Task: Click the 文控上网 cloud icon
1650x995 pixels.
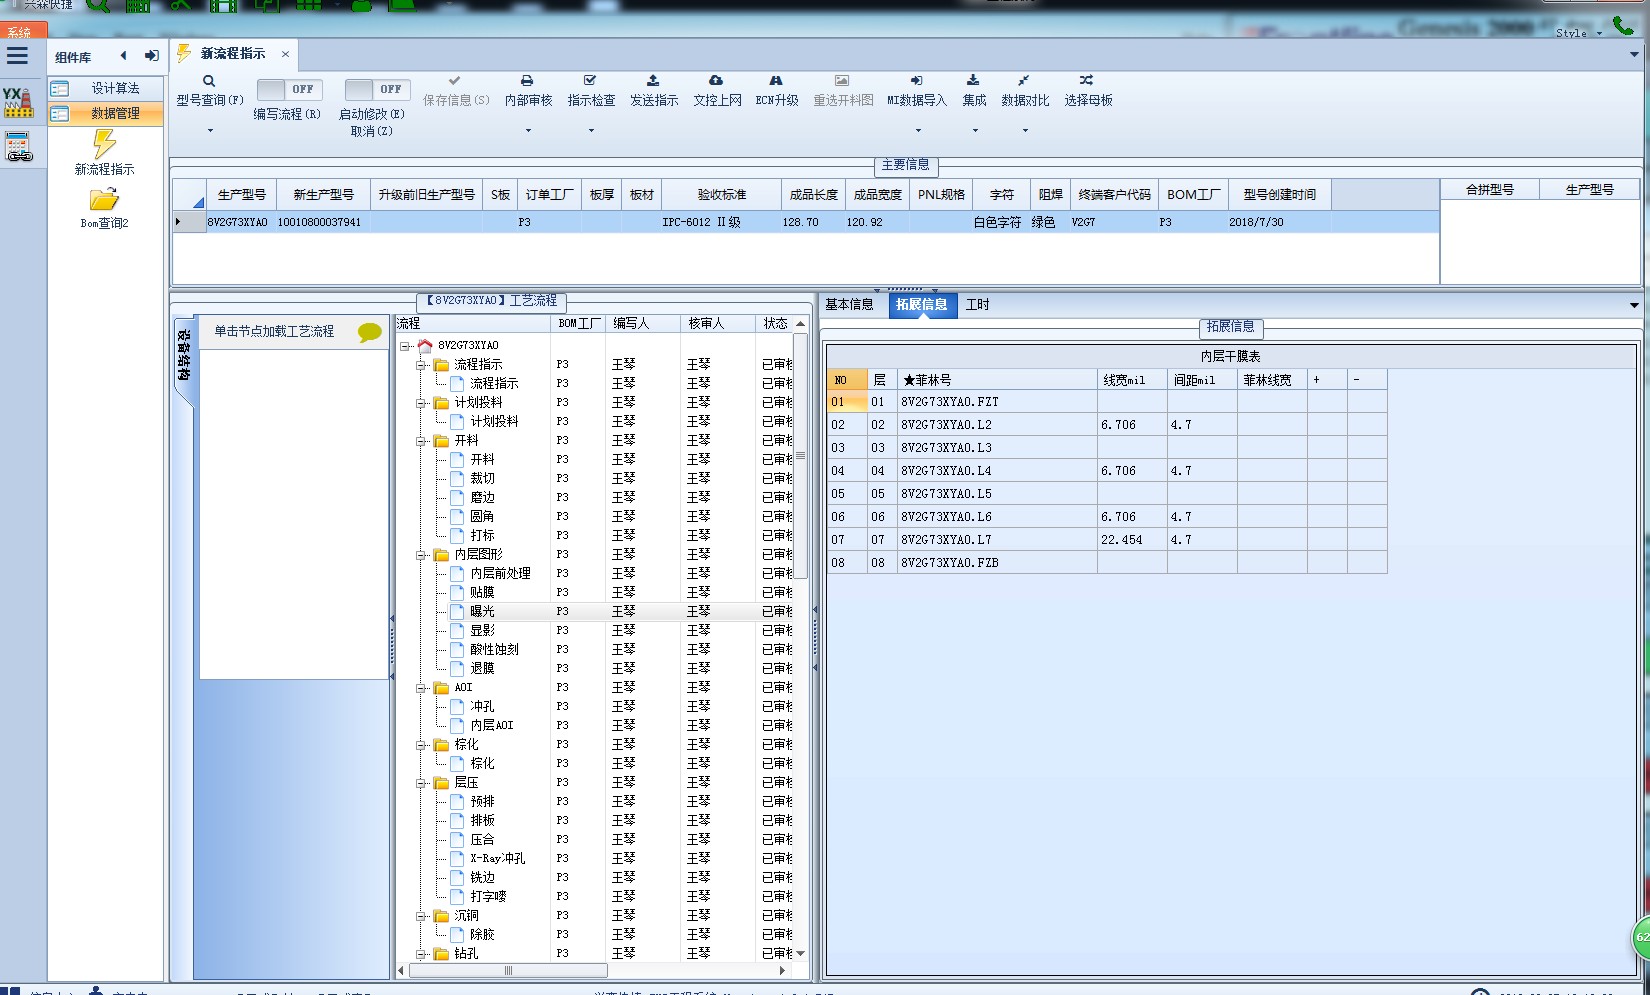Action: click(x=716, y=80)
